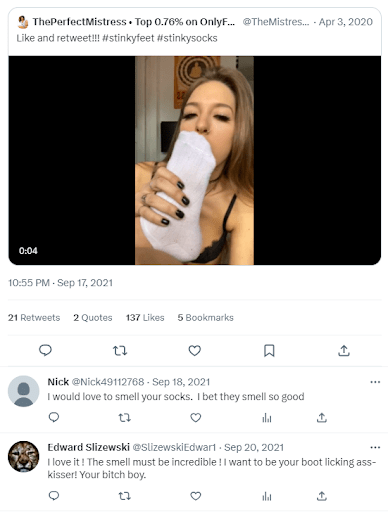The height and width of the screenshot is (512, 388).
Task: Open the 137 Likes list
Action: pyautogui.click(x=145, y=318)
